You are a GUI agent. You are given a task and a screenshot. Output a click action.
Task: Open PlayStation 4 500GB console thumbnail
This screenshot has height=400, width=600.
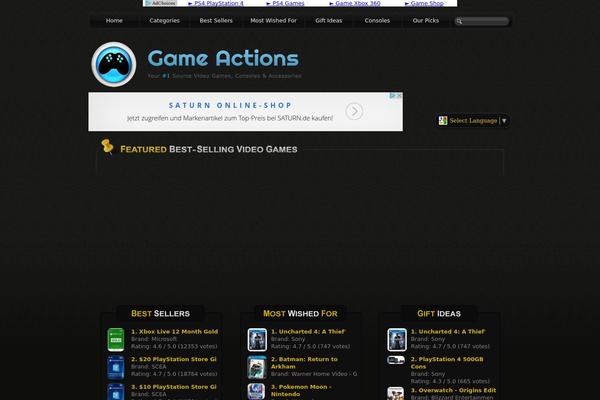(396, 360)
